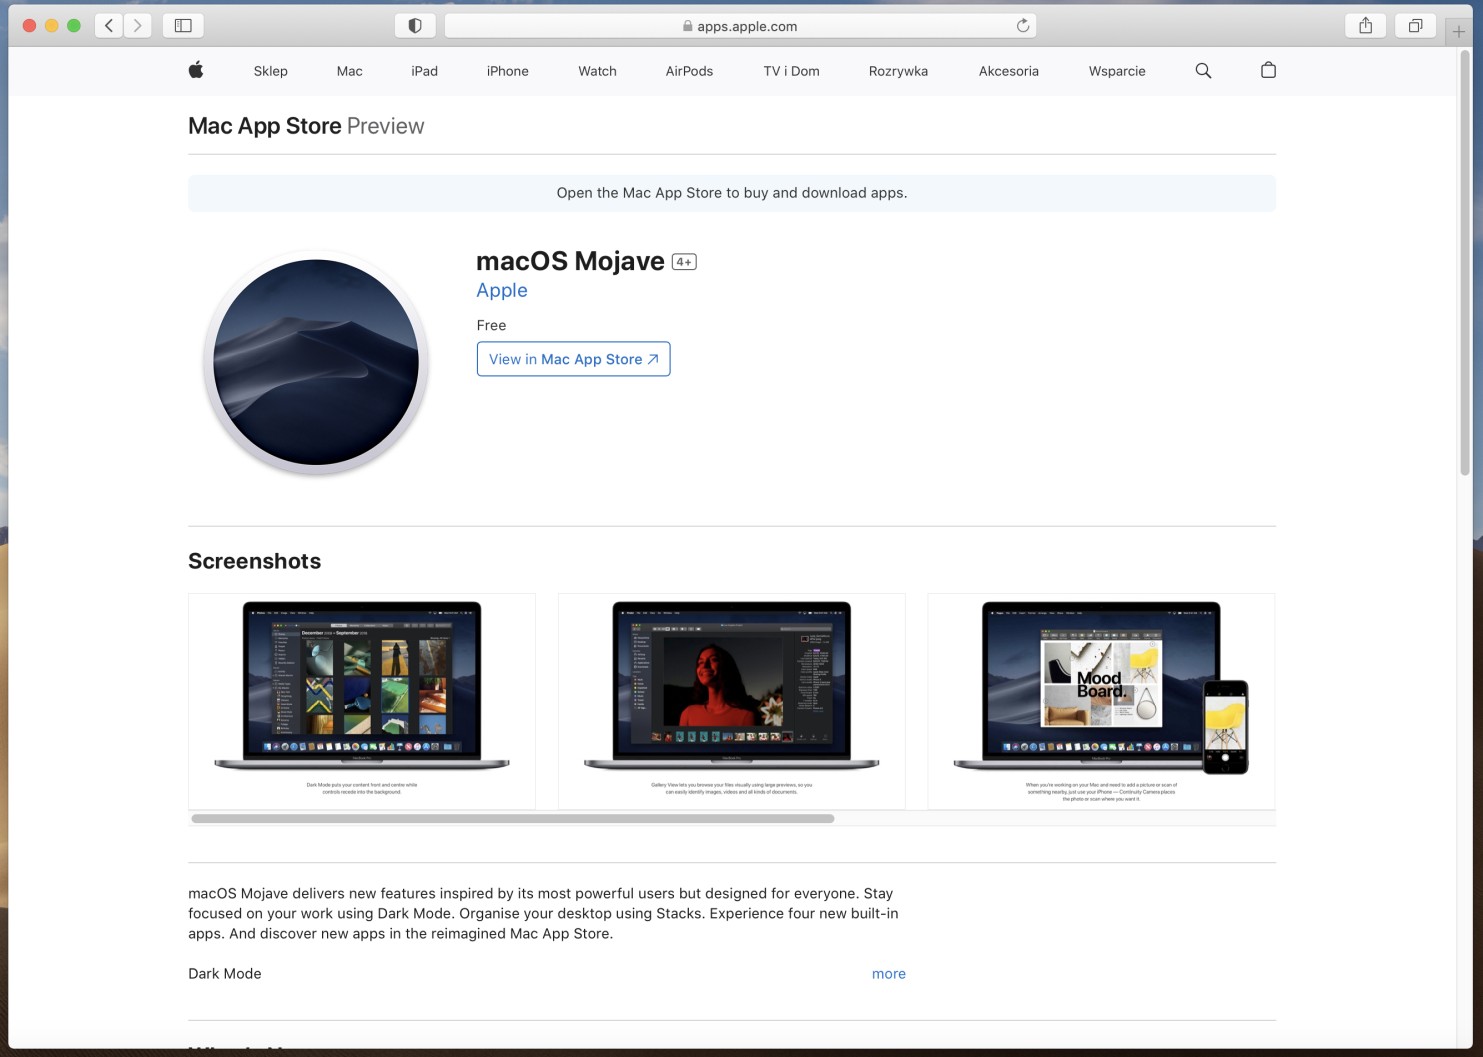Click the Free price label
Image resolution: width=1483 pixels, height=1057 pixels.
[491, 325]
